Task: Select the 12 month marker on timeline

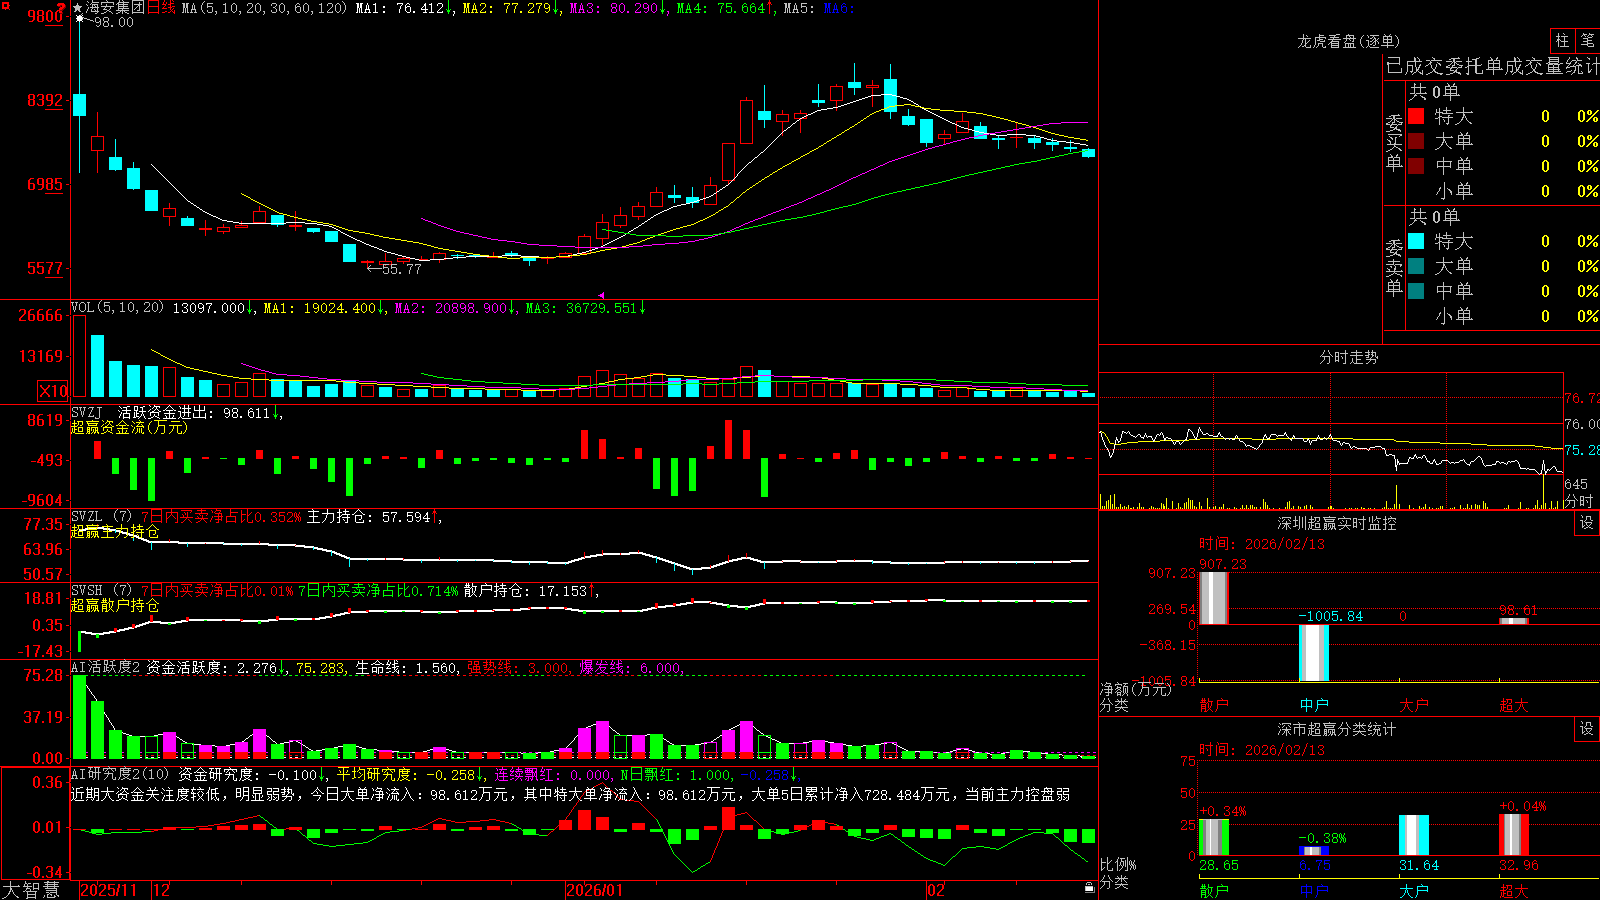Action: pyautogui.click(x=161, y=890)
